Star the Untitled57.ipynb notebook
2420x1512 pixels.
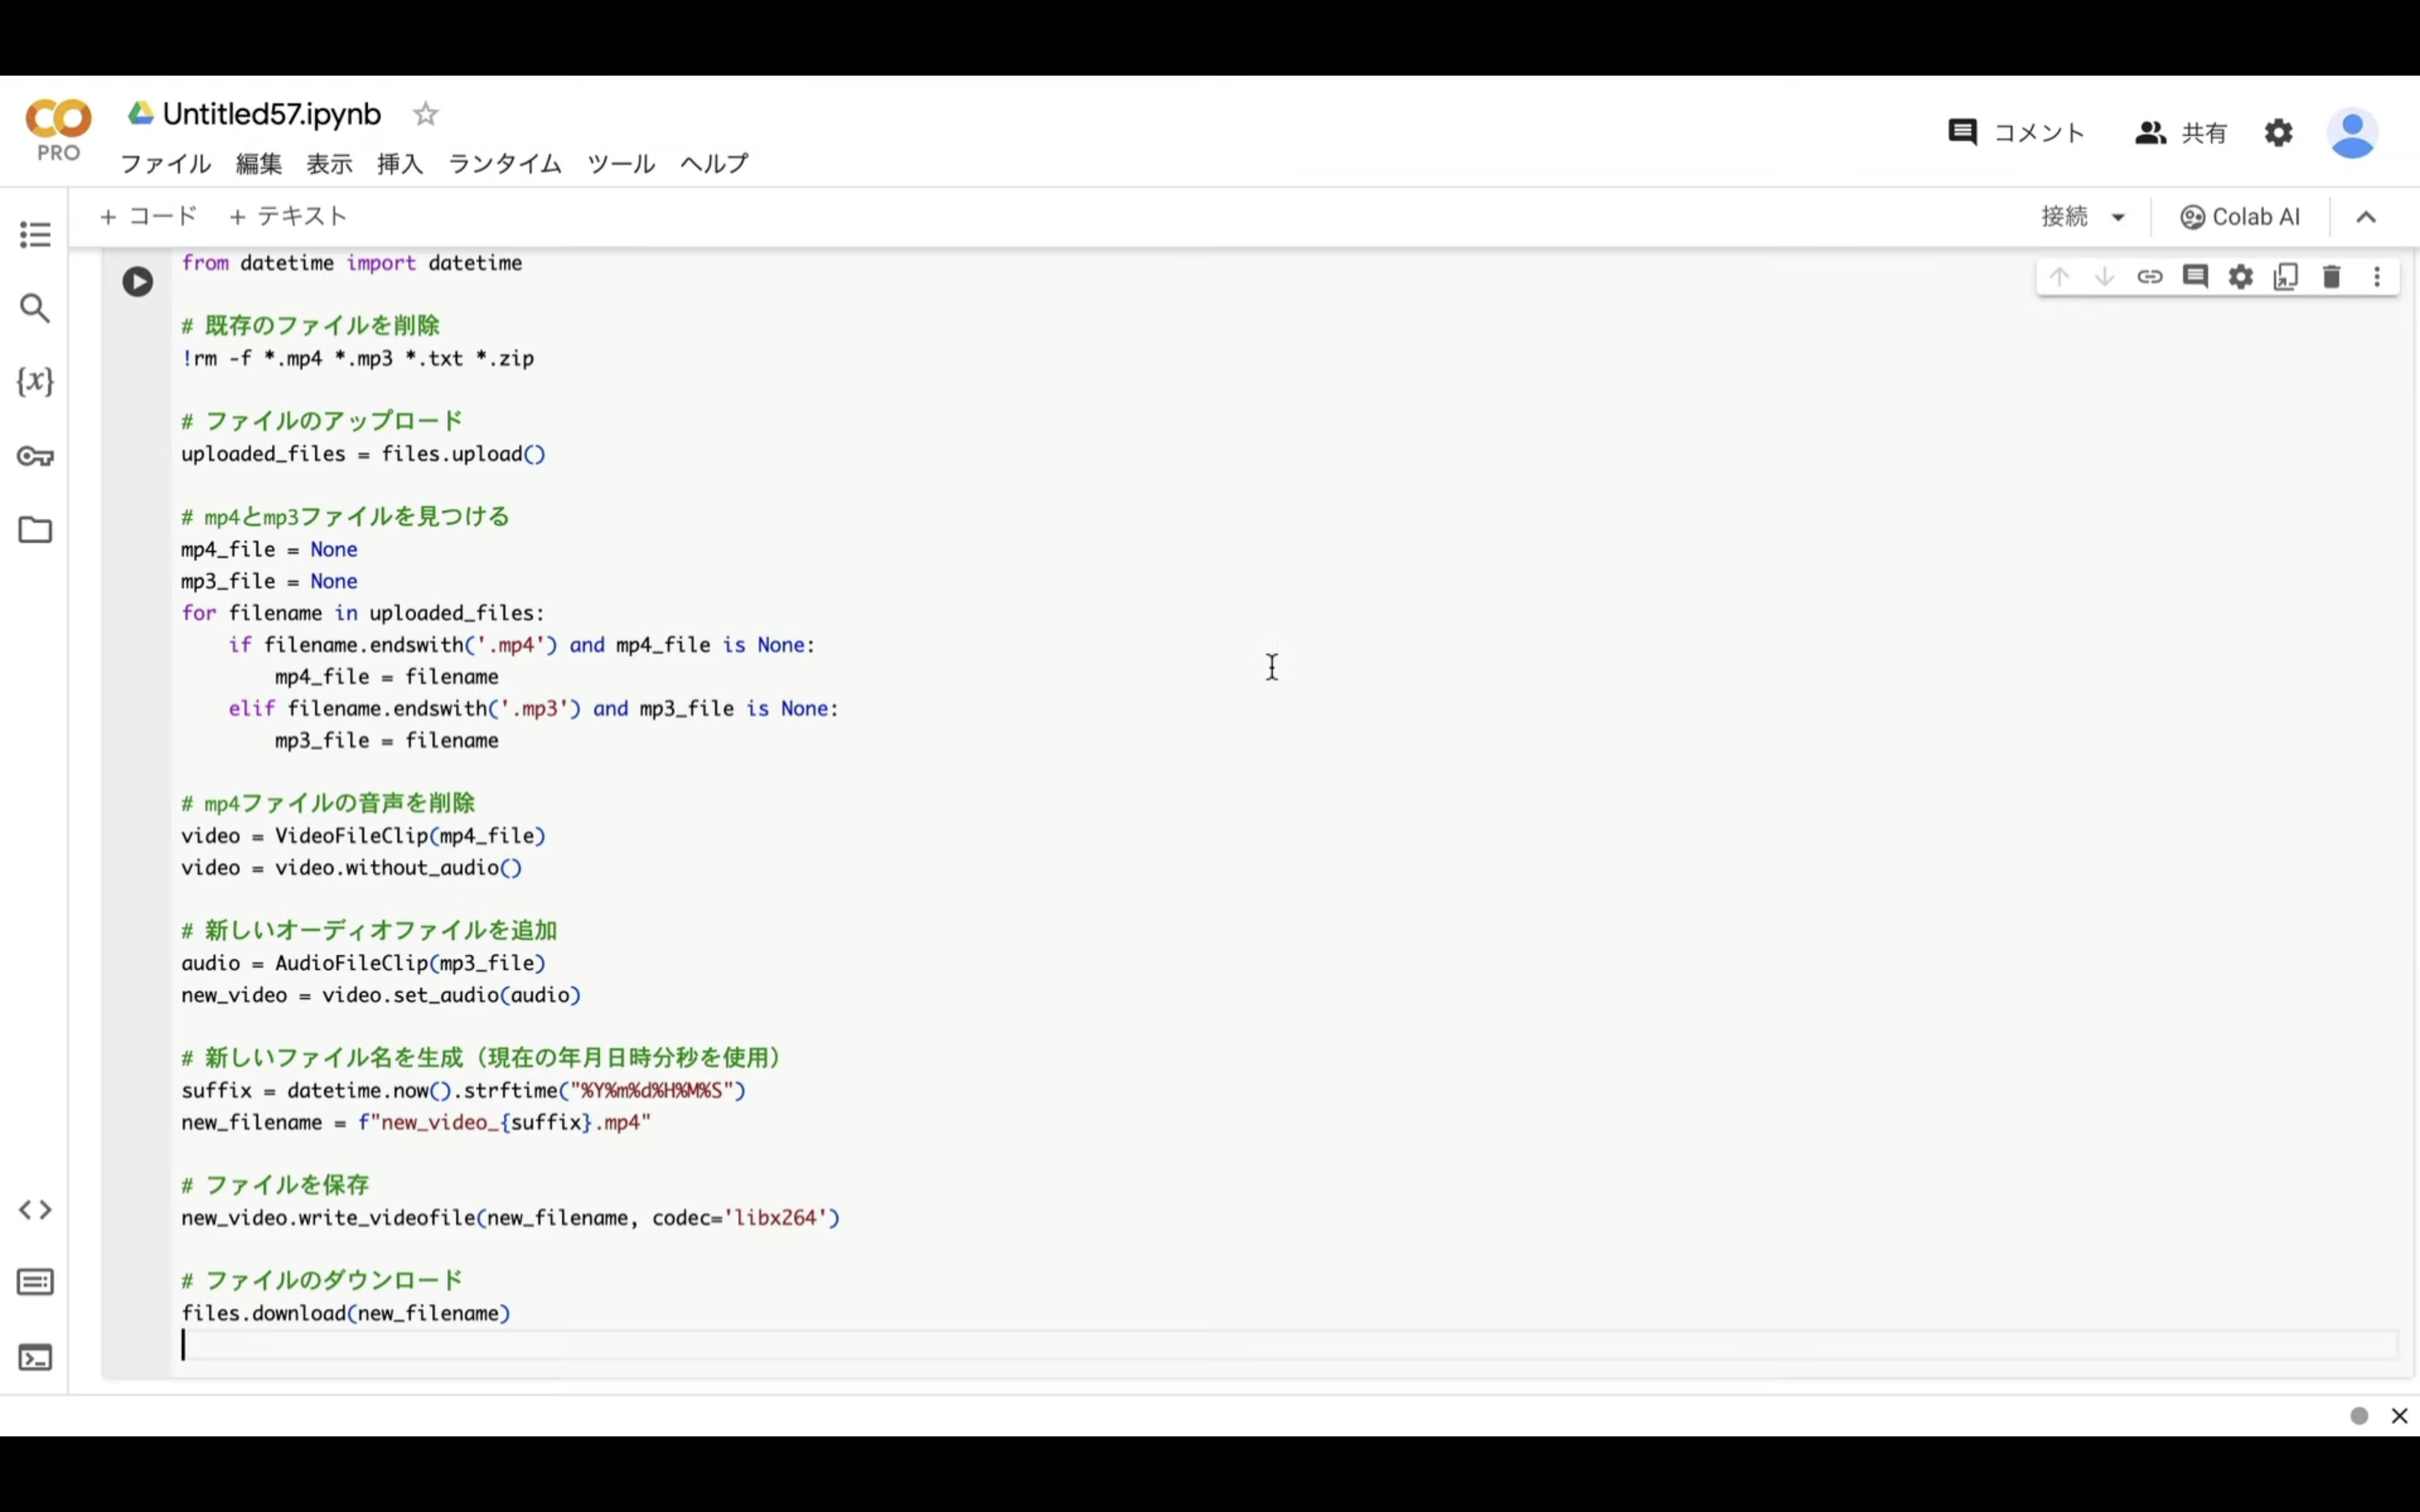[426, 114]
